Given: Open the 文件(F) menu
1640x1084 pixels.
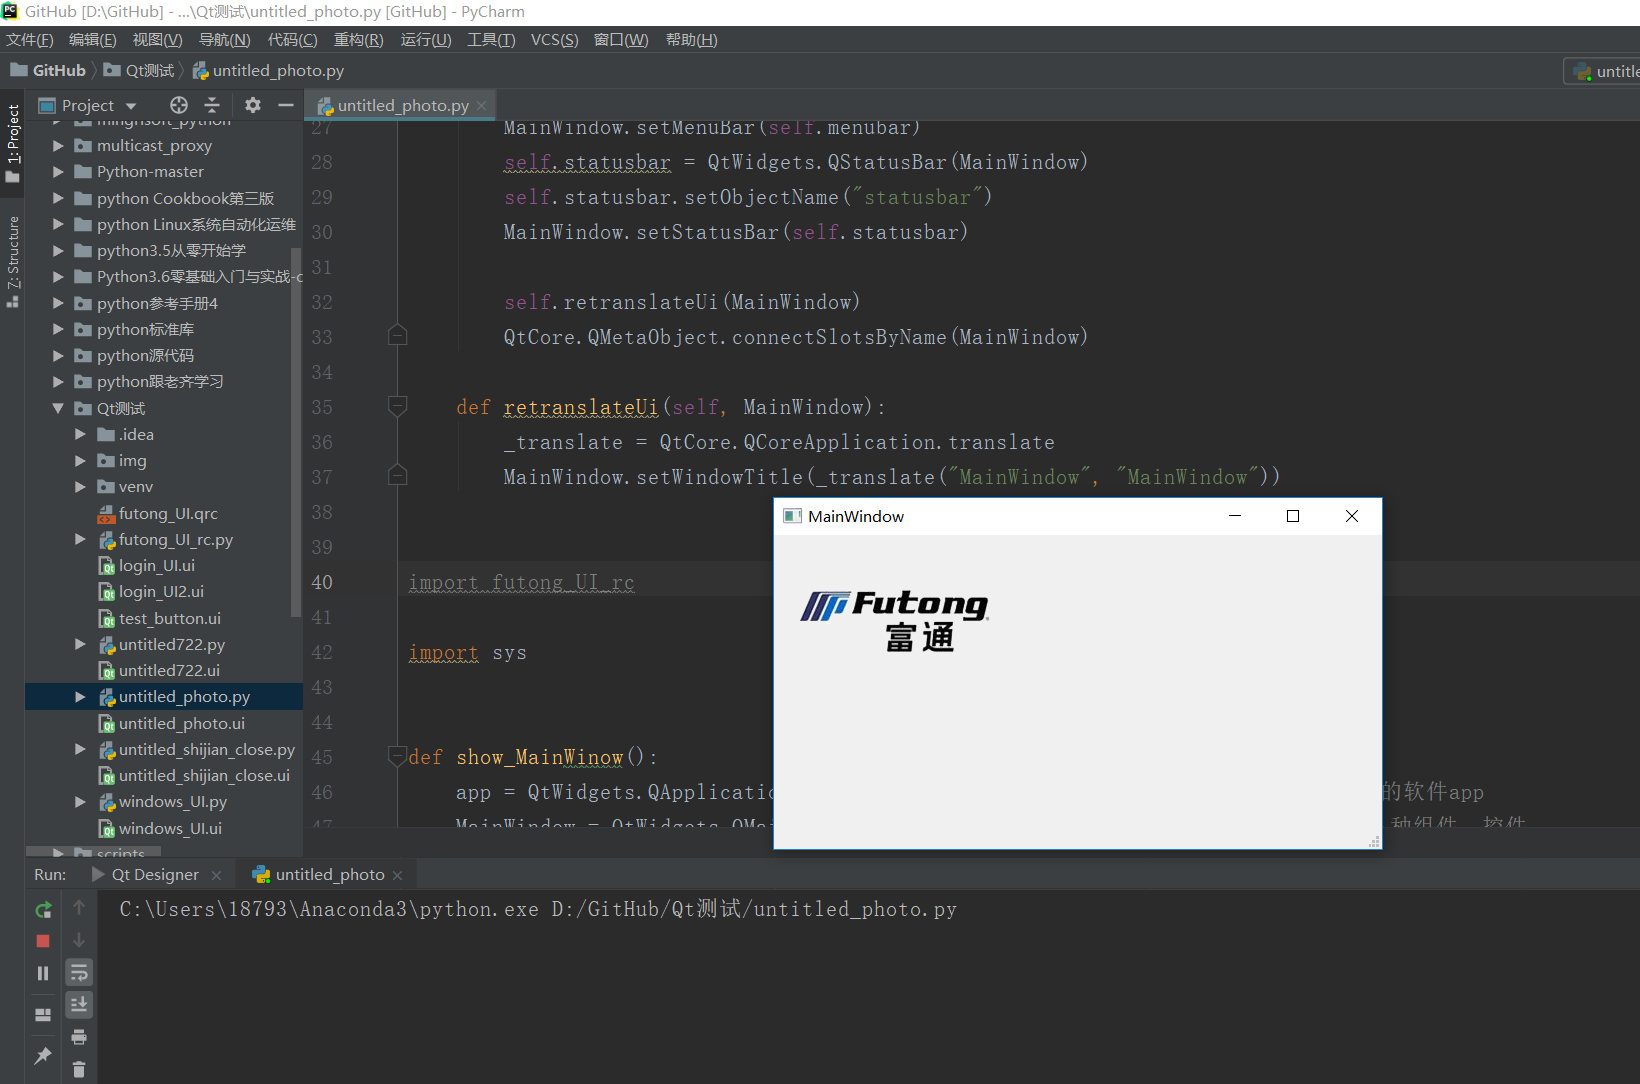Looking at the screenshot, I should click(30, 40).
